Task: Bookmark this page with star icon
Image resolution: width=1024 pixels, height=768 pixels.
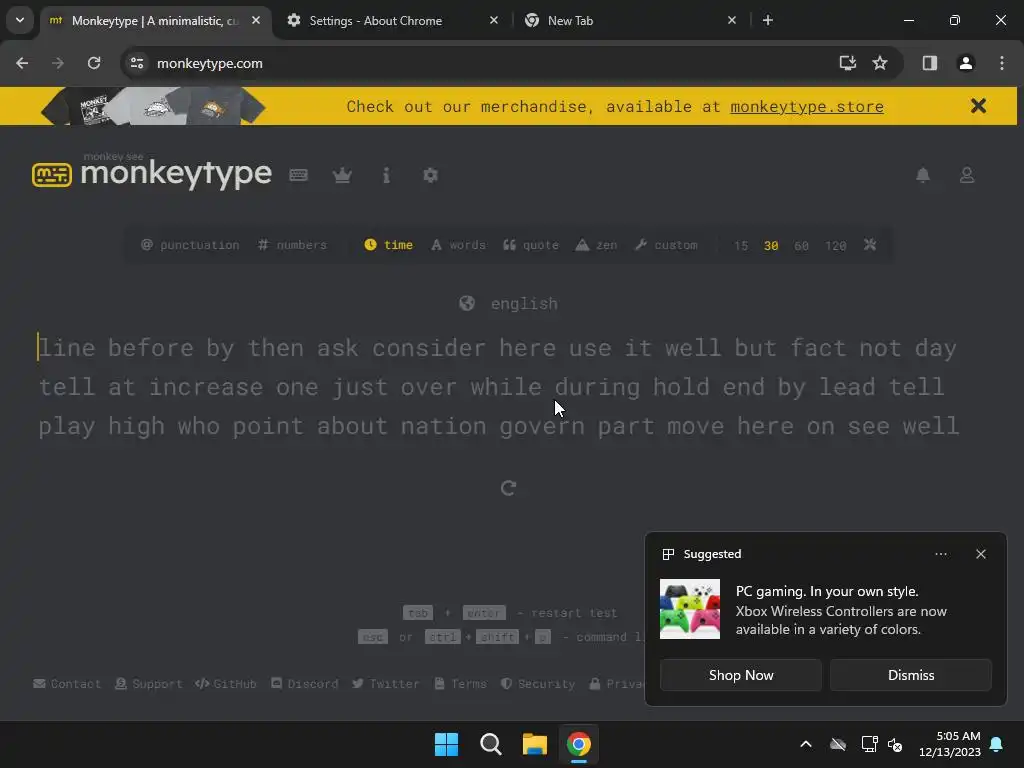Action: [x=880, y=63]
